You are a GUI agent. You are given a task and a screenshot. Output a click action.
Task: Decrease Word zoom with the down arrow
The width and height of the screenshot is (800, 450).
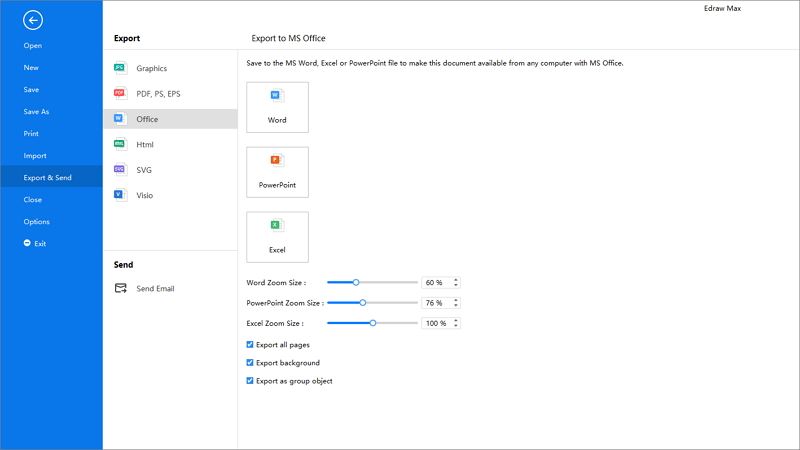456,285
